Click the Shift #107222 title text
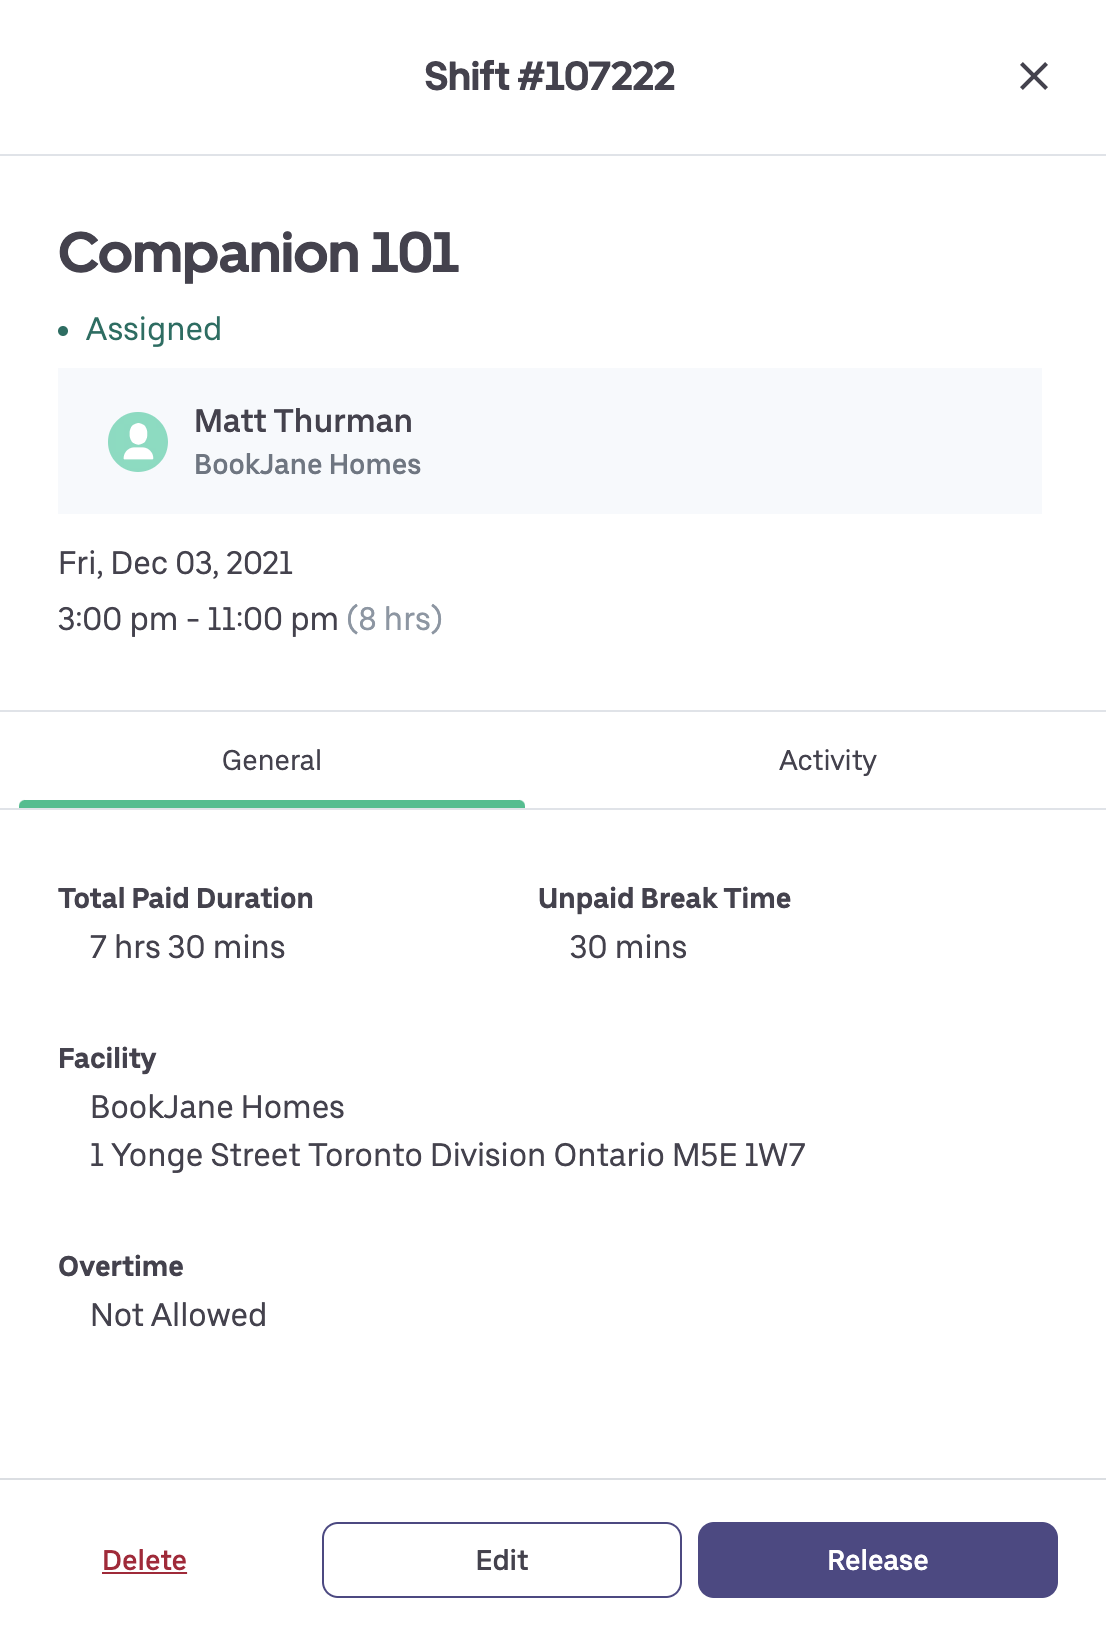 [x=549, y=76]
